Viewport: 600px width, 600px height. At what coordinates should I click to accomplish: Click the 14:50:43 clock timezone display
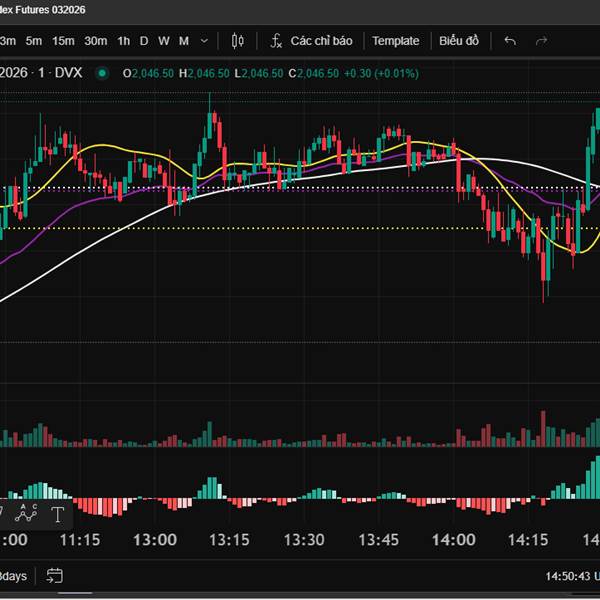click(570, 577)
